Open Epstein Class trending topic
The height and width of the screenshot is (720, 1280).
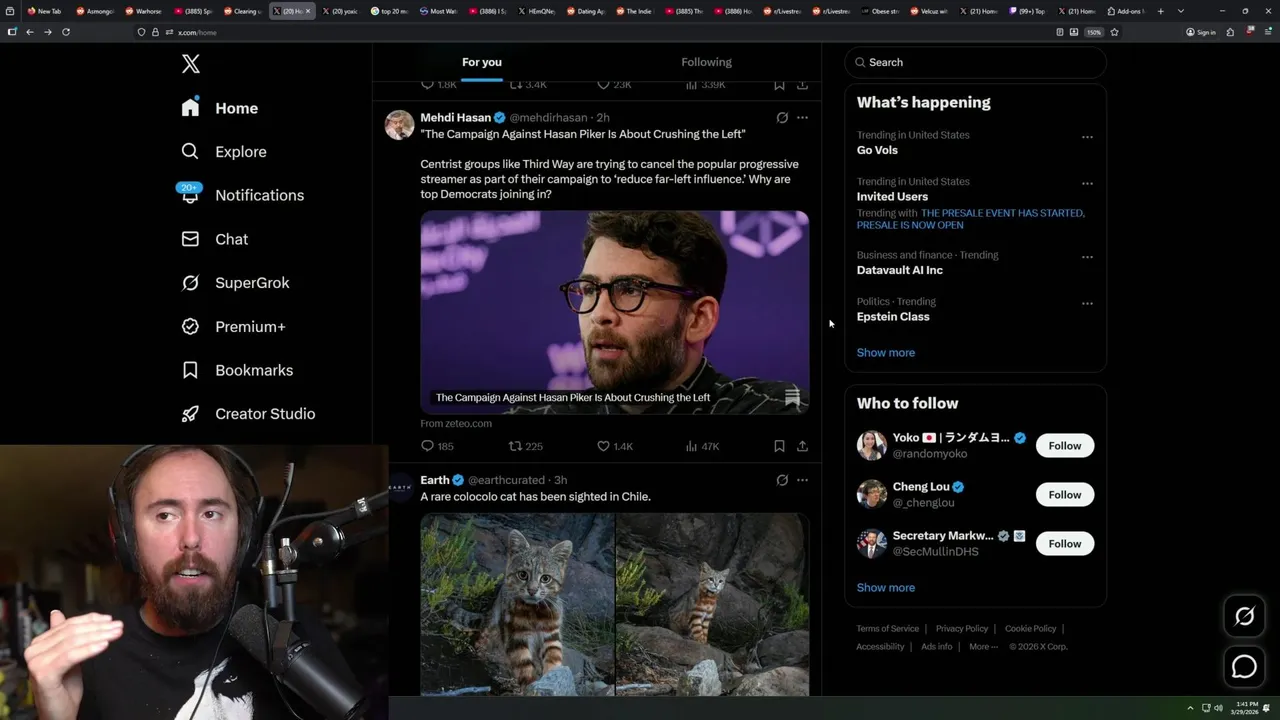click(893, 317)
